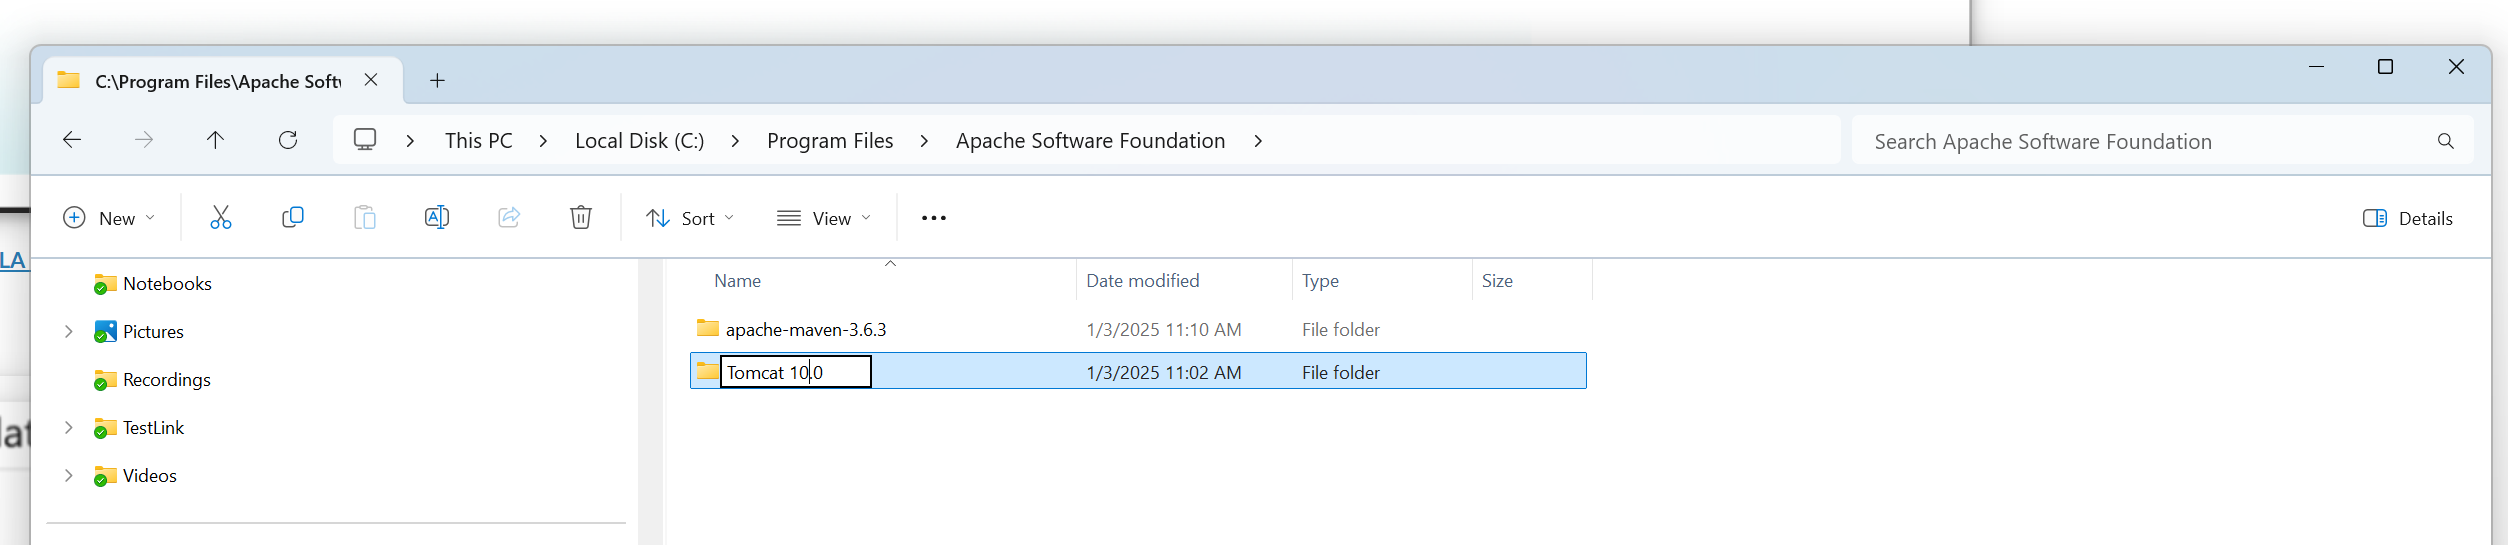Viewport: 2508px width, 545px height.
Task: Open the Sort dropdown menu
Action: coord(690,219)
